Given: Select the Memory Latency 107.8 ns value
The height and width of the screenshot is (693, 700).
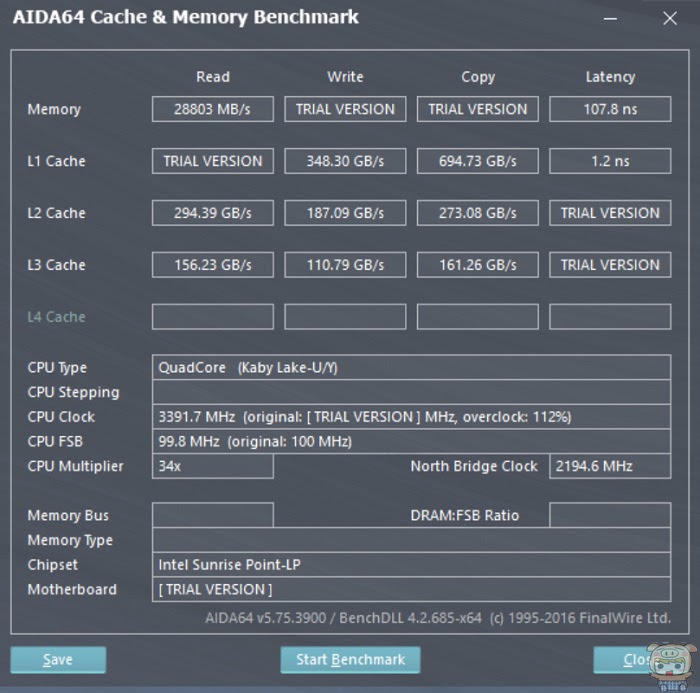Looking at the screenshot, I should click(x=610, y=109).
